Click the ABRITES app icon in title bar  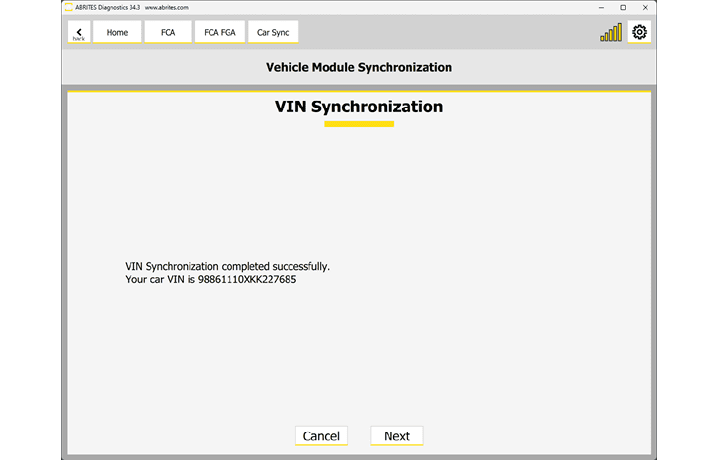pos(69,7)
